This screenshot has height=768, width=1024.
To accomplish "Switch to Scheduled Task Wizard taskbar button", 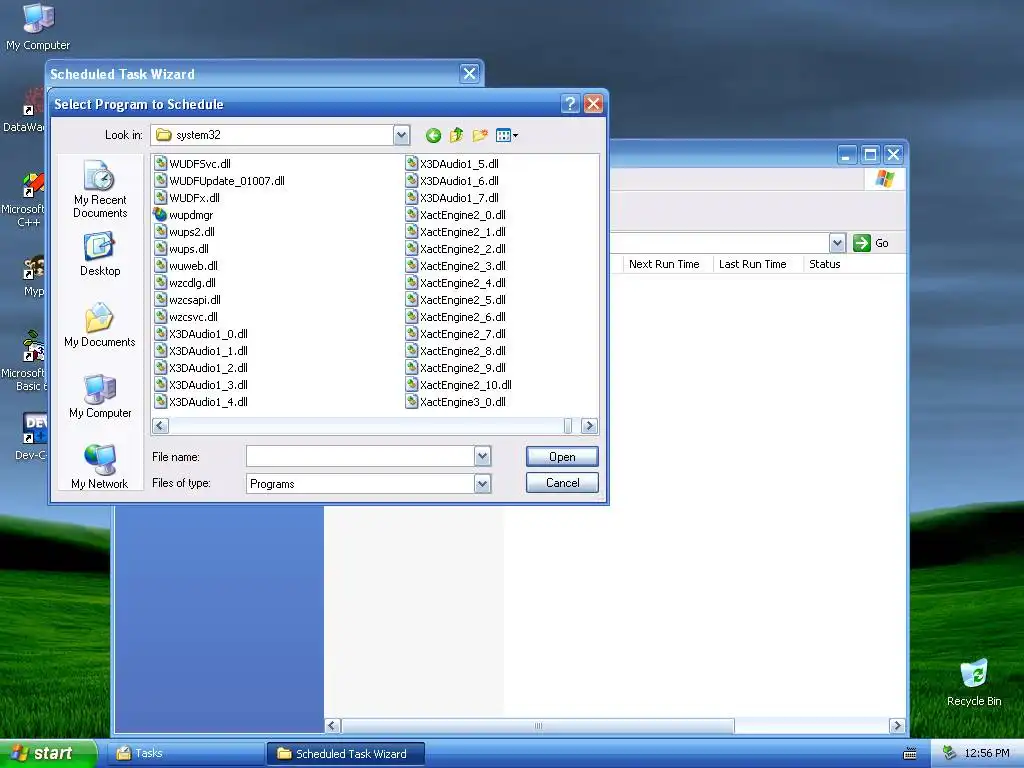I will pyautogui.click(x=345, y=754).
